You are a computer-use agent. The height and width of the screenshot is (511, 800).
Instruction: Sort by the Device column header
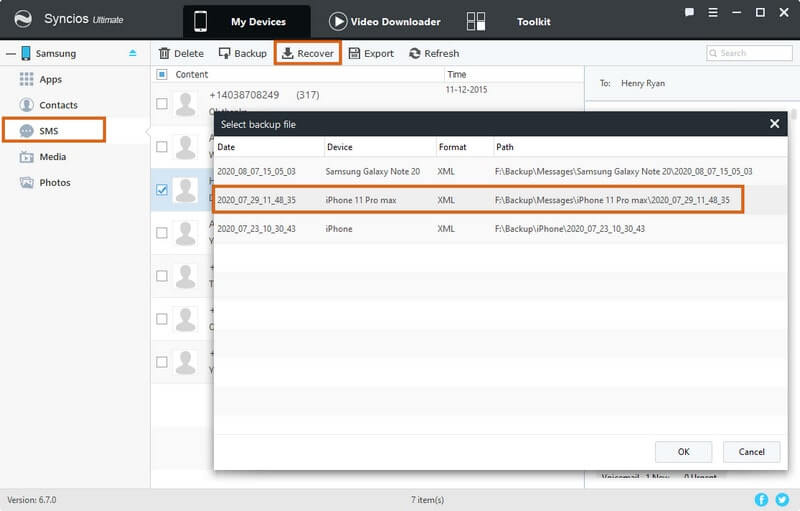click(339, 147)
